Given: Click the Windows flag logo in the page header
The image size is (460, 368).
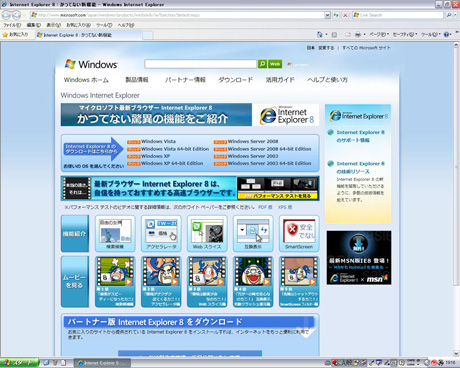Looking at the screenshot, I should tap(70, 64).
